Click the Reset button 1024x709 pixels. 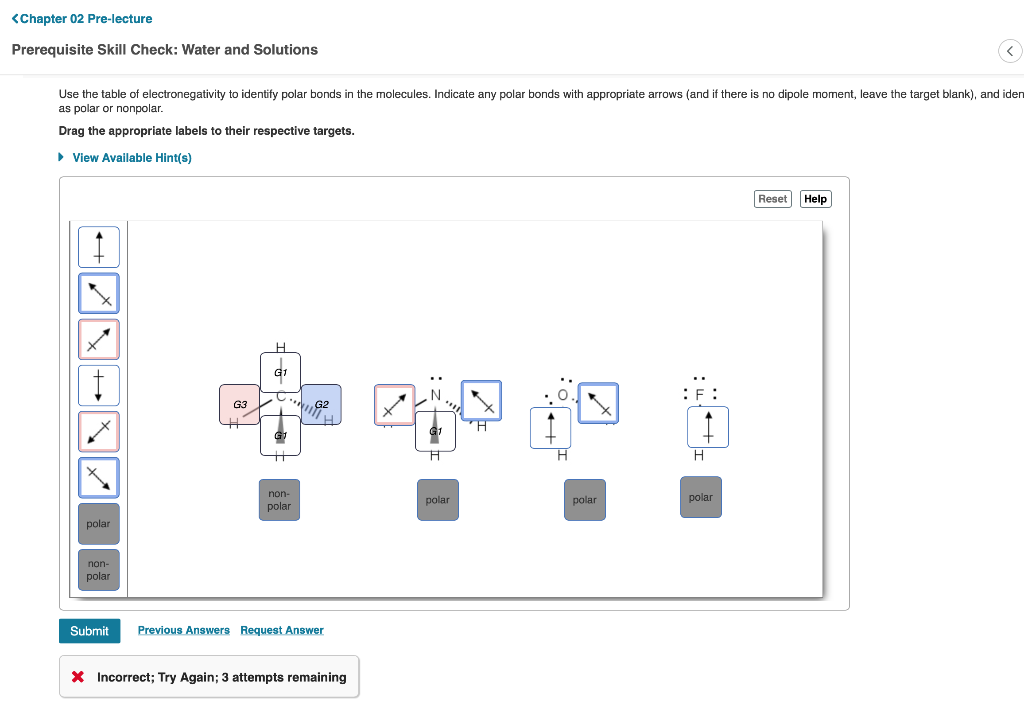coord(773,199)
